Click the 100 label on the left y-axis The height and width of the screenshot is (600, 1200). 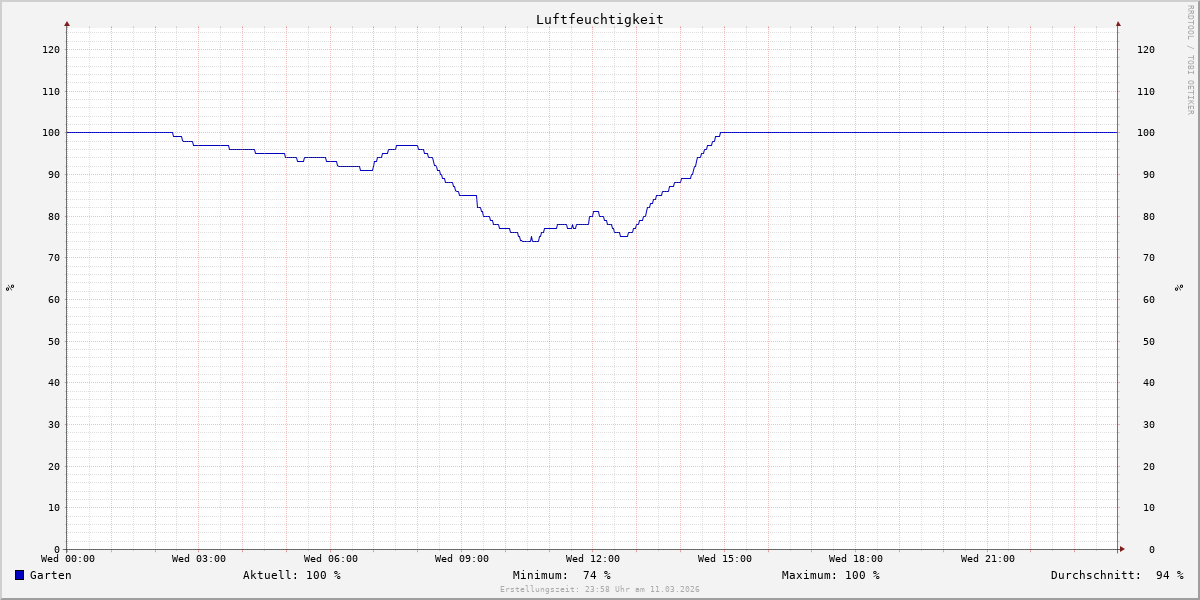click(x=50, y=133)
